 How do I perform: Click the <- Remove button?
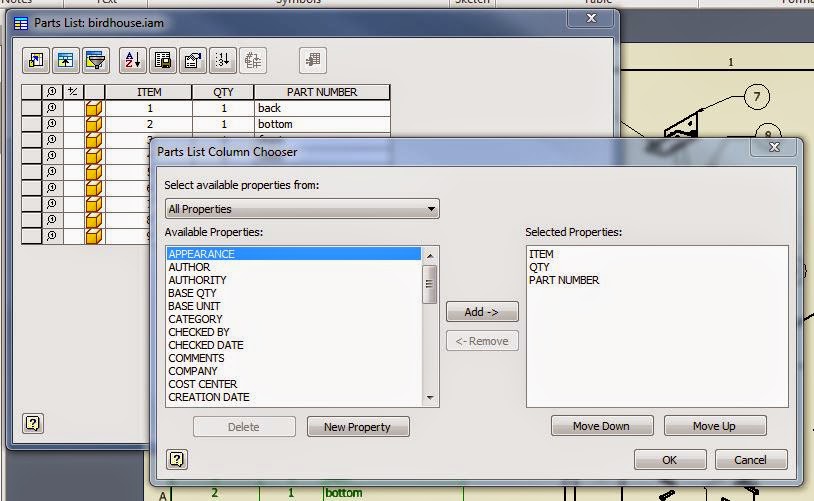pyautogui.click(x=482, y=341)
